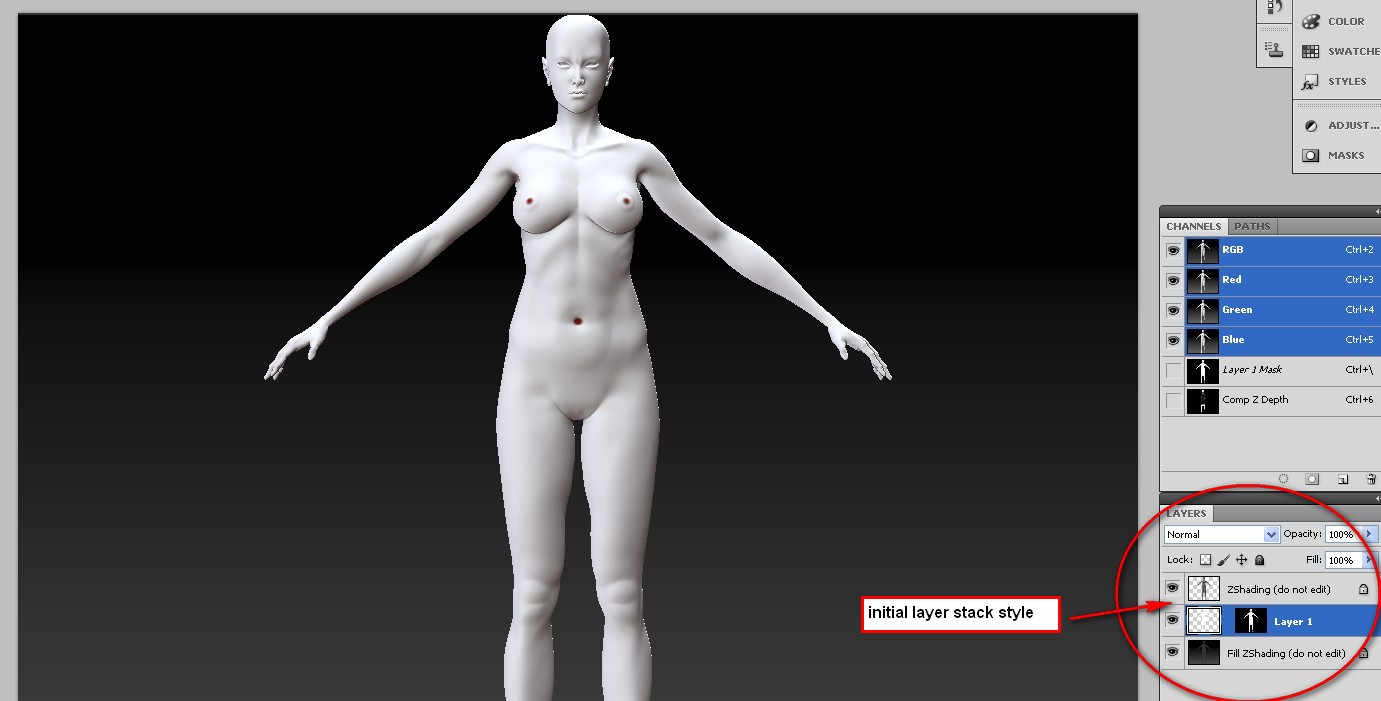Image resolution: width=1381 pixels, height=701 pixels.
Task: Open the Masks panel icon
Action: tap(1310, 155)
